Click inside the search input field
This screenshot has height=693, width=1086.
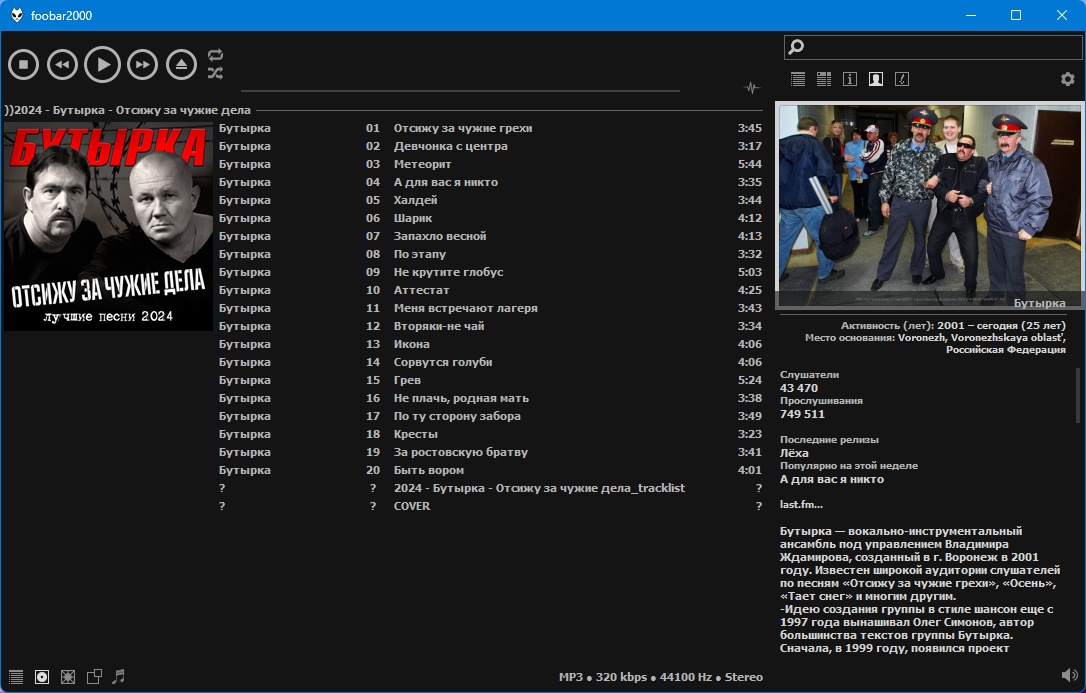(x=940, y=47)
